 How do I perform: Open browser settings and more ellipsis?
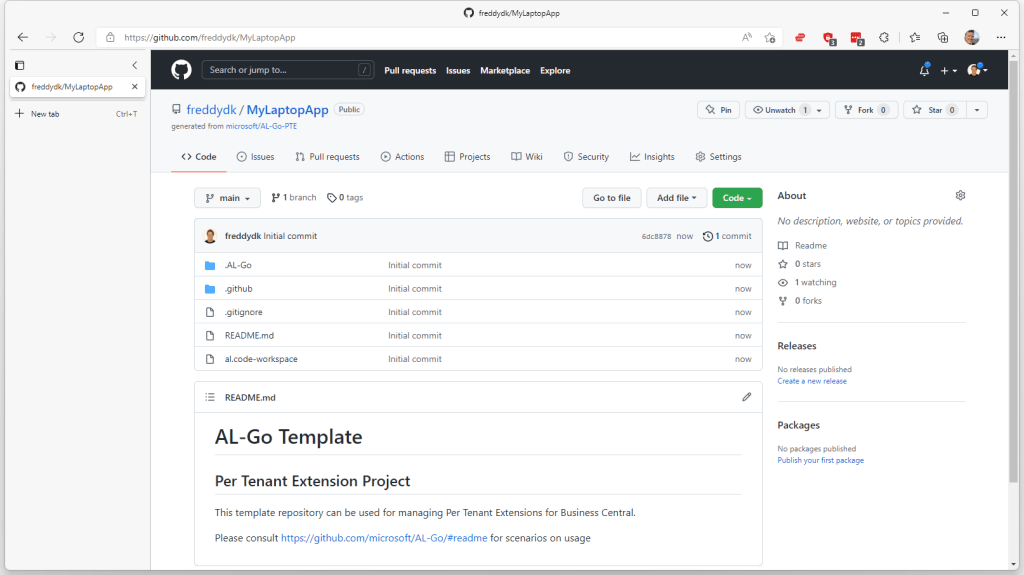click(x=1001, y=37)
